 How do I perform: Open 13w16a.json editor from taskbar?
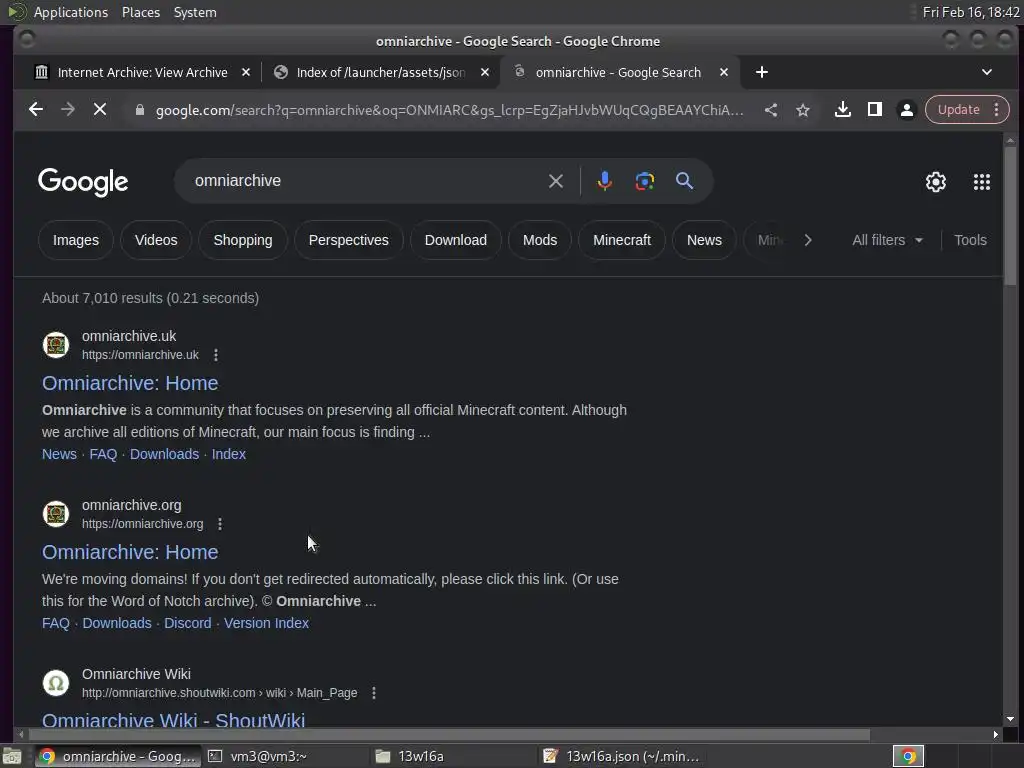[620, 756]
